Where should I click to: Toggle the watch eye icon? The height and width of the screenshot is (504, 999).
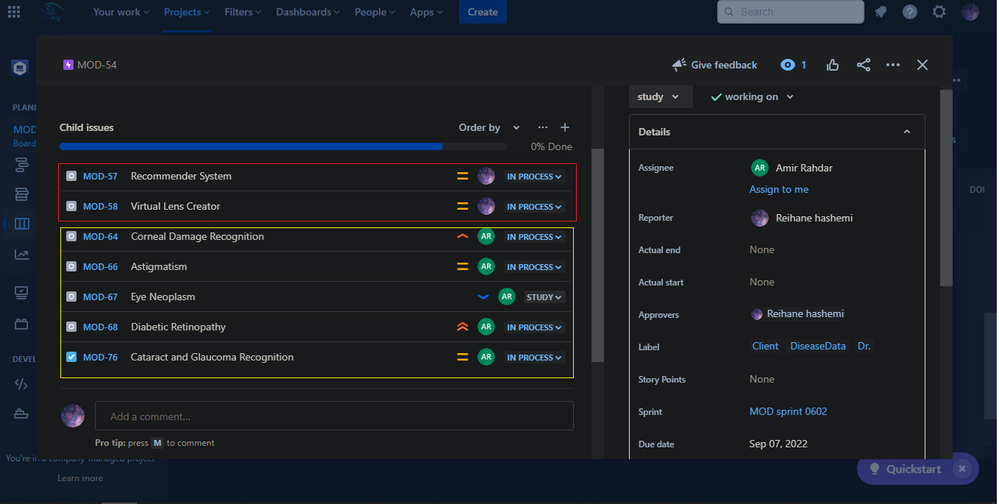pyautogui.click(x=788, y=65)
